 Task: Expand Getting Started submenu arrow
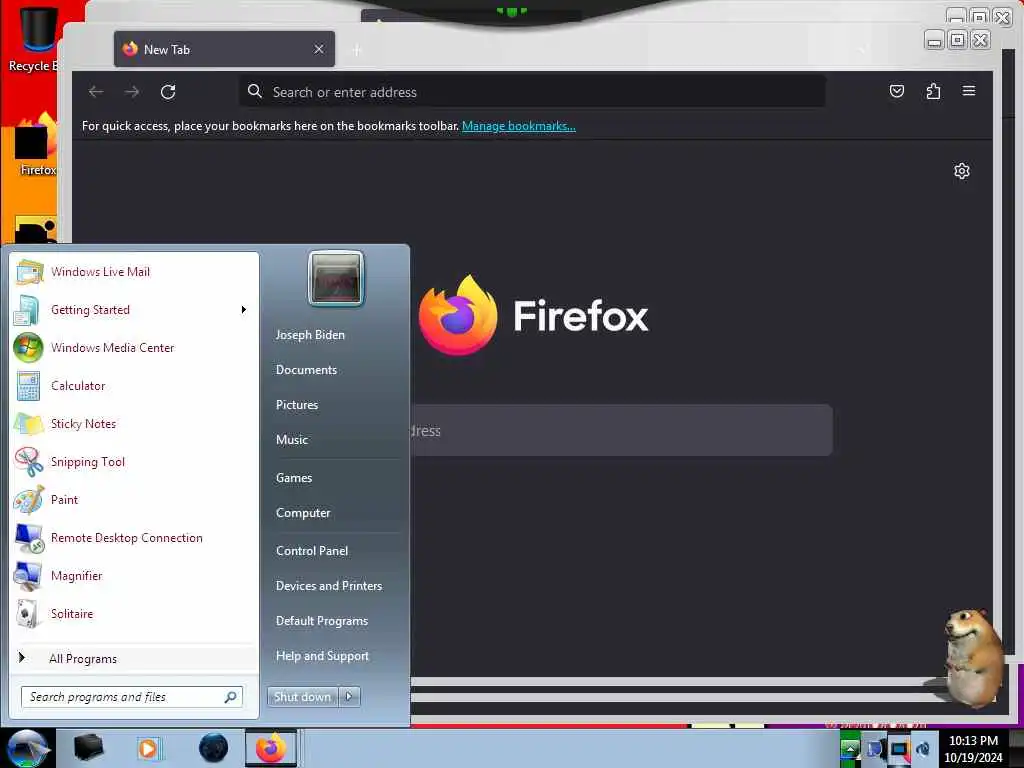[244, 310]
